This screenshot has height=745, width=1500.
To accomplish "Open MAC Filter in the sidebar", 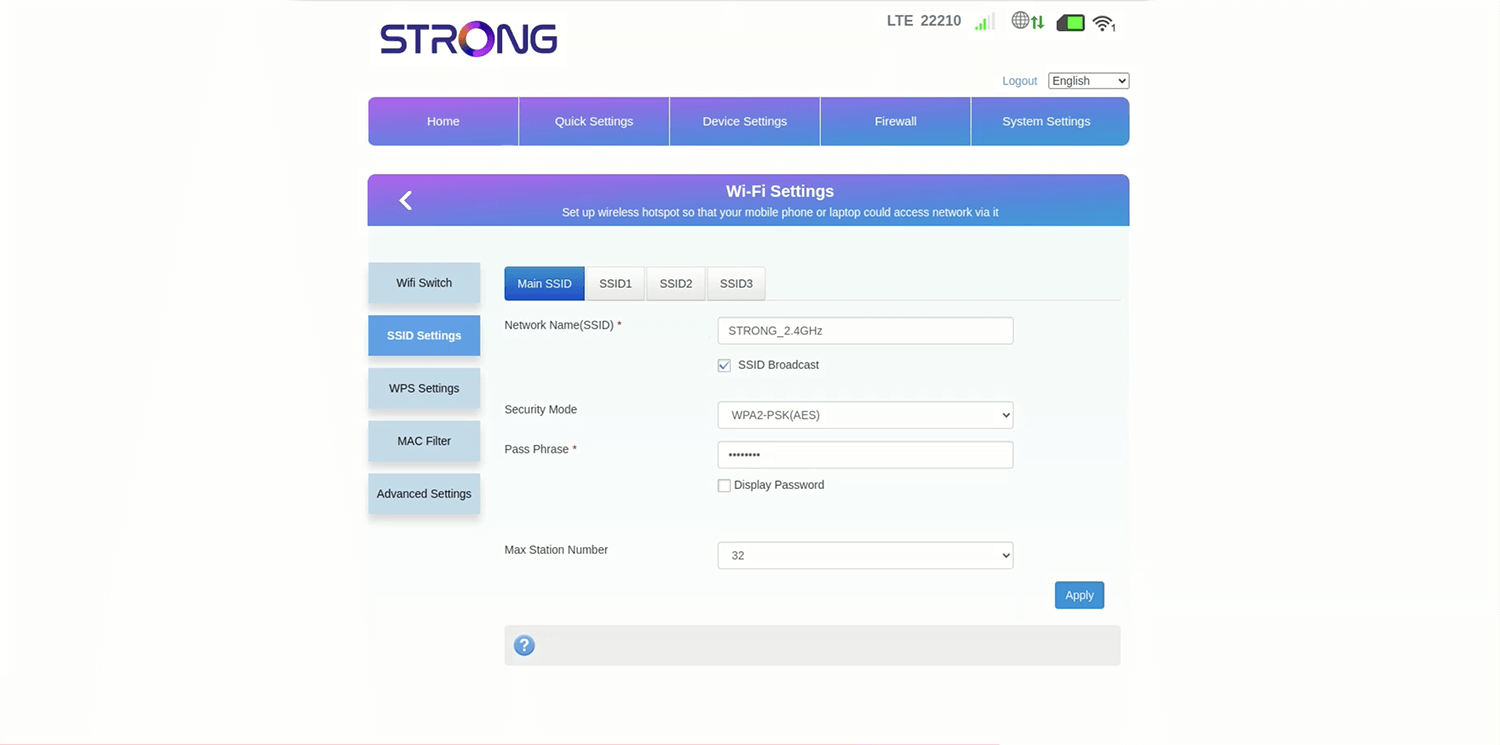I will click(x=424, y=441).
